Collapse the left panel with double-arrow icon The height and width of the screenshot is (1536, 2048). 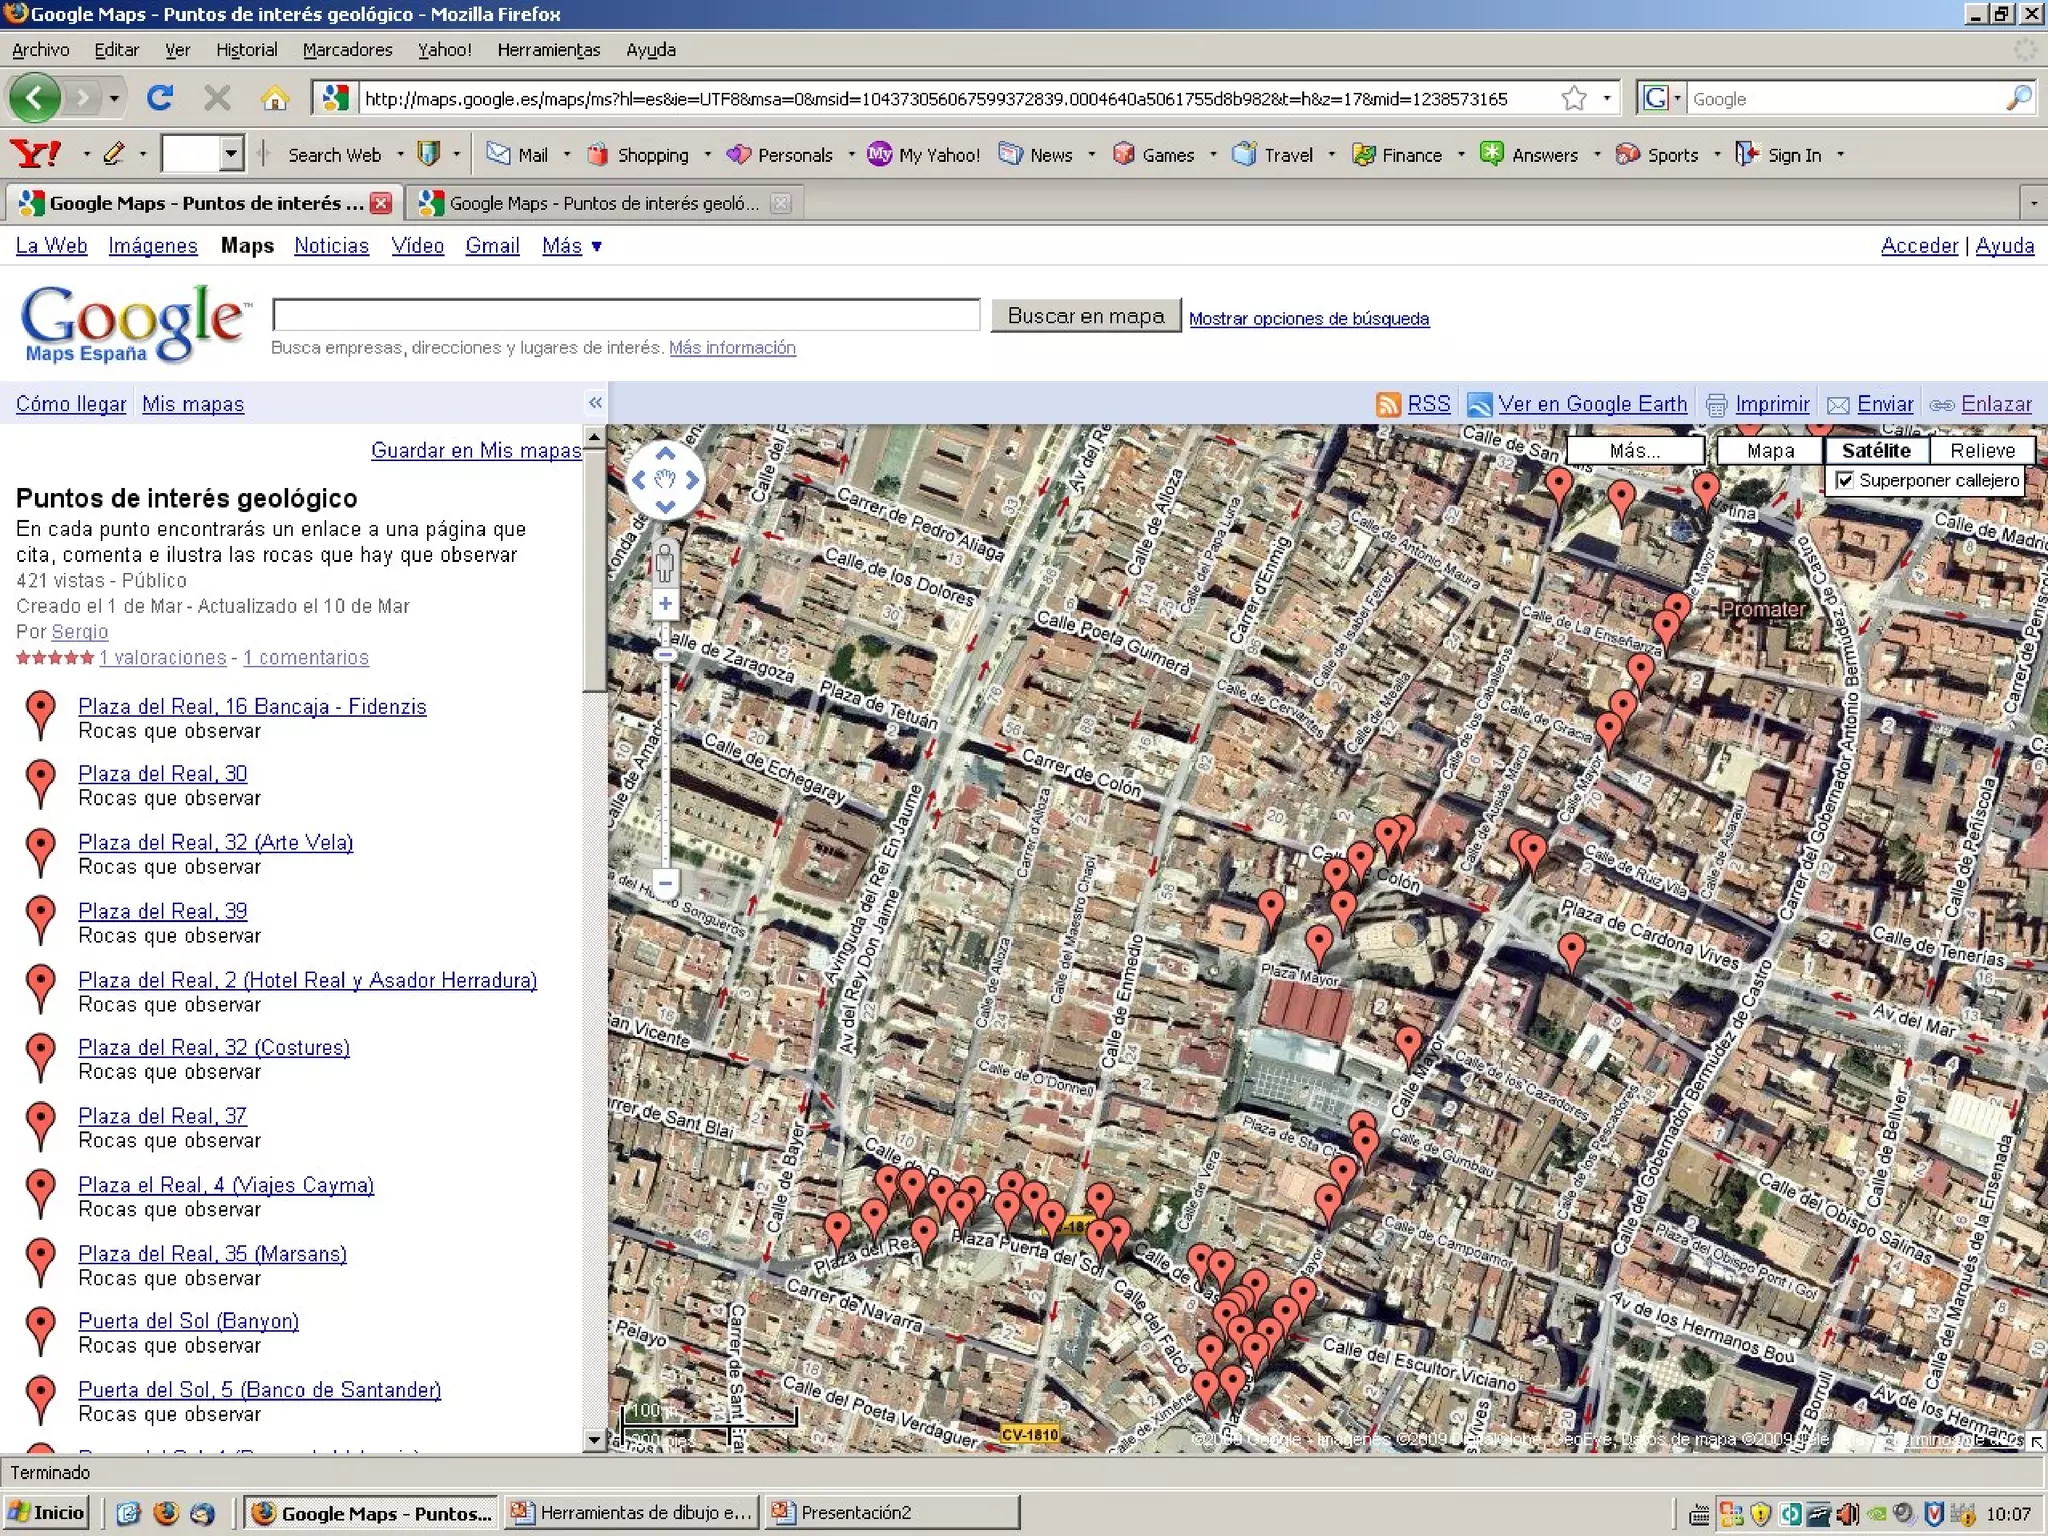click(595, 402)
